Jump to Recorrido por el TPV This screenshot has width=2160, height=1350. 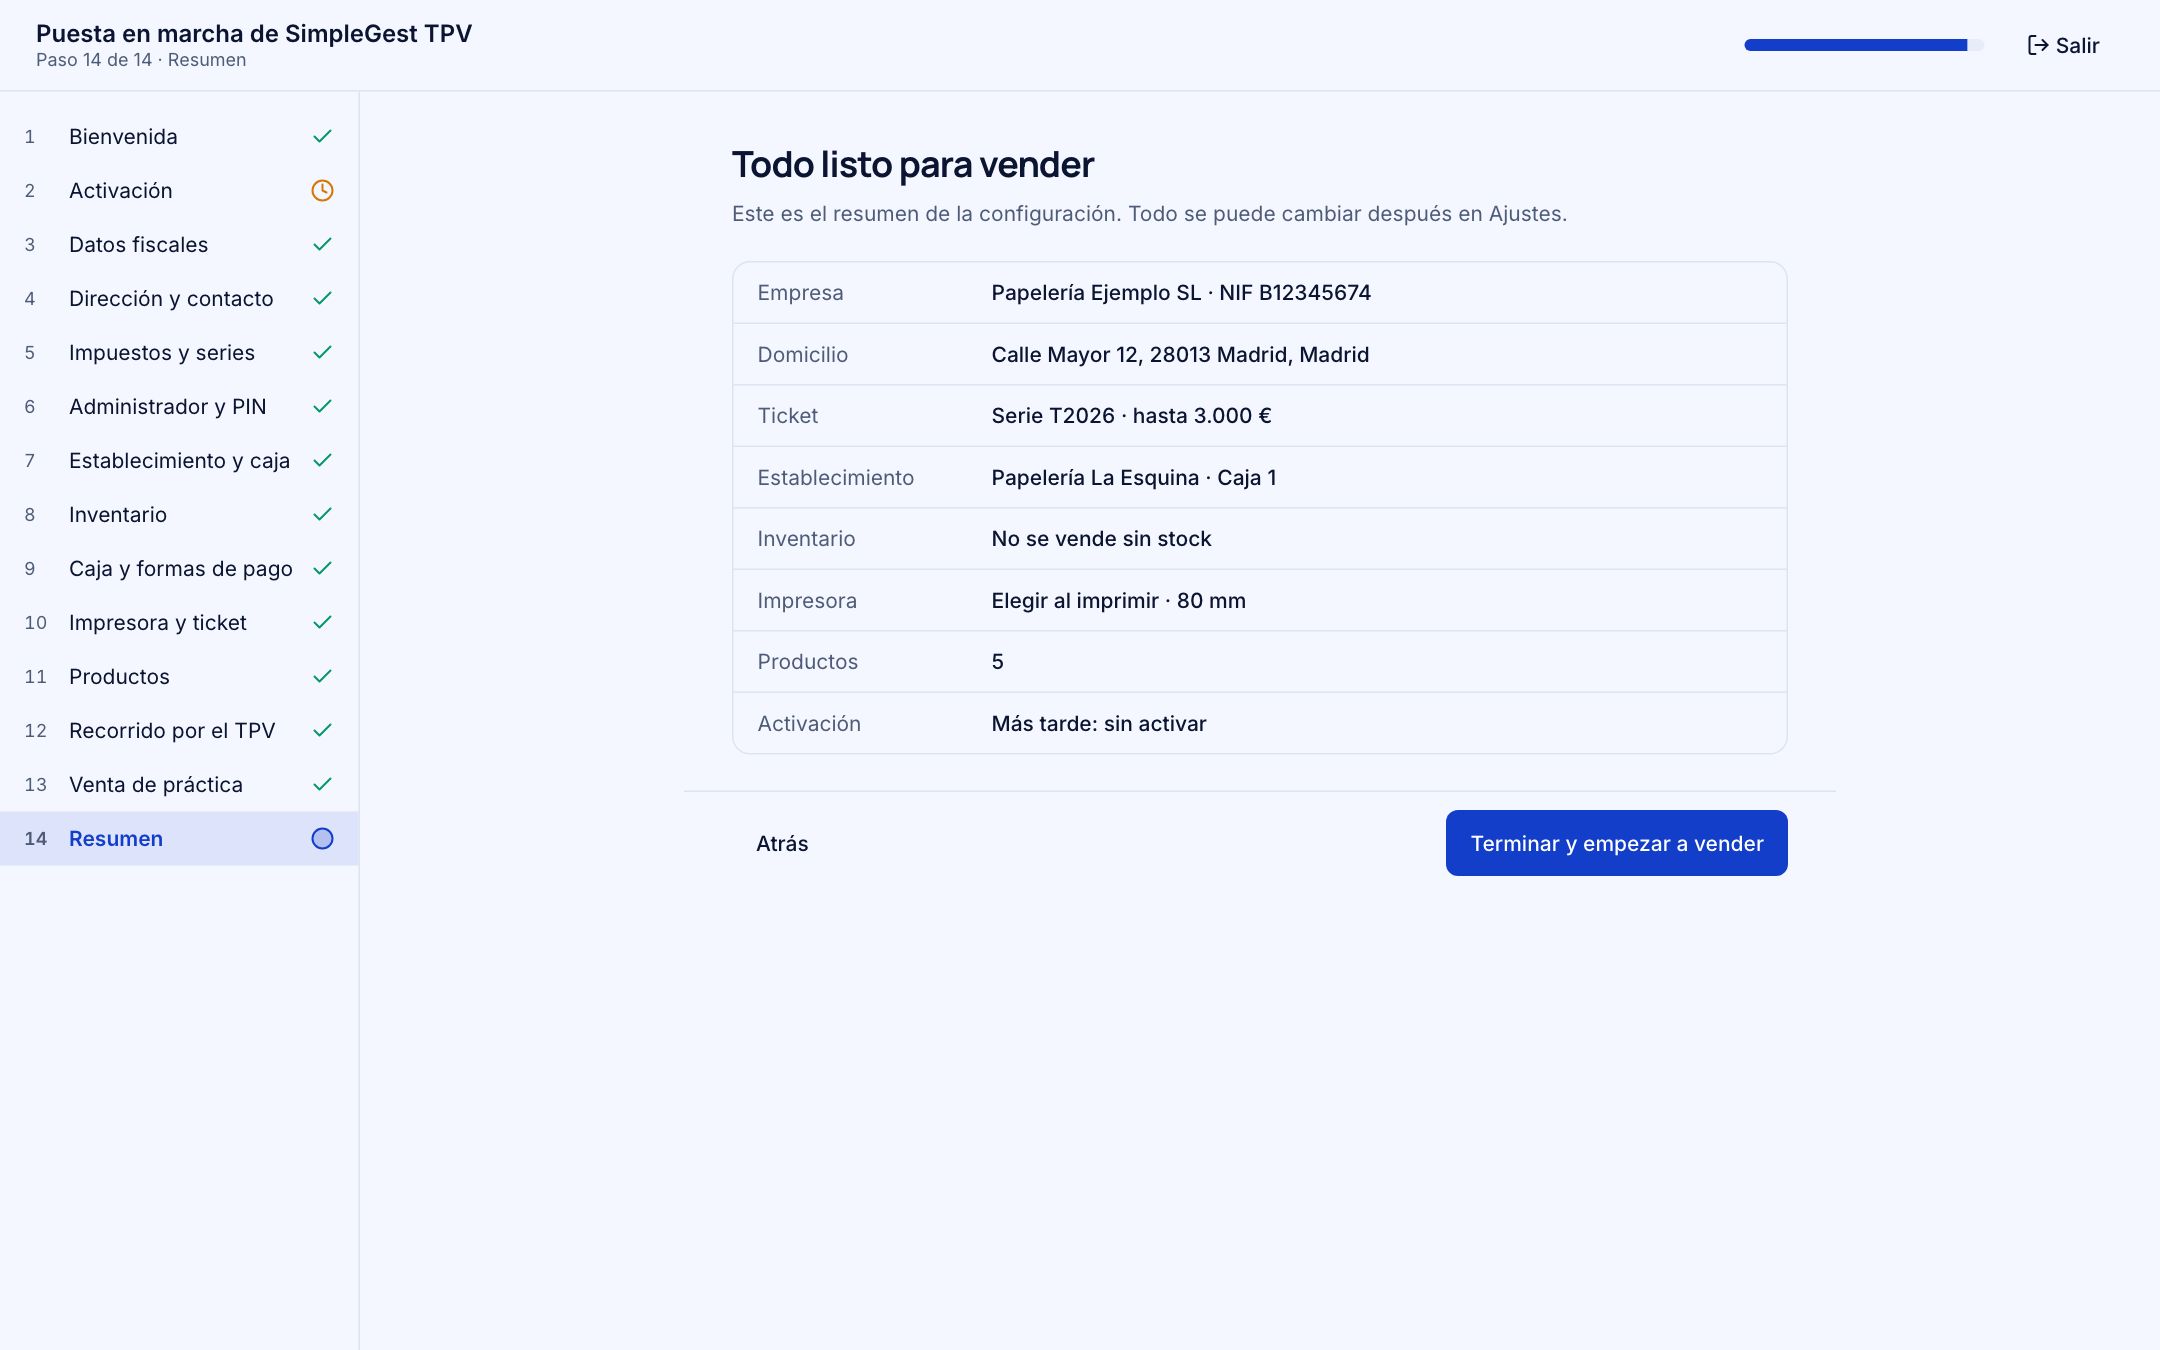(179, 731)
